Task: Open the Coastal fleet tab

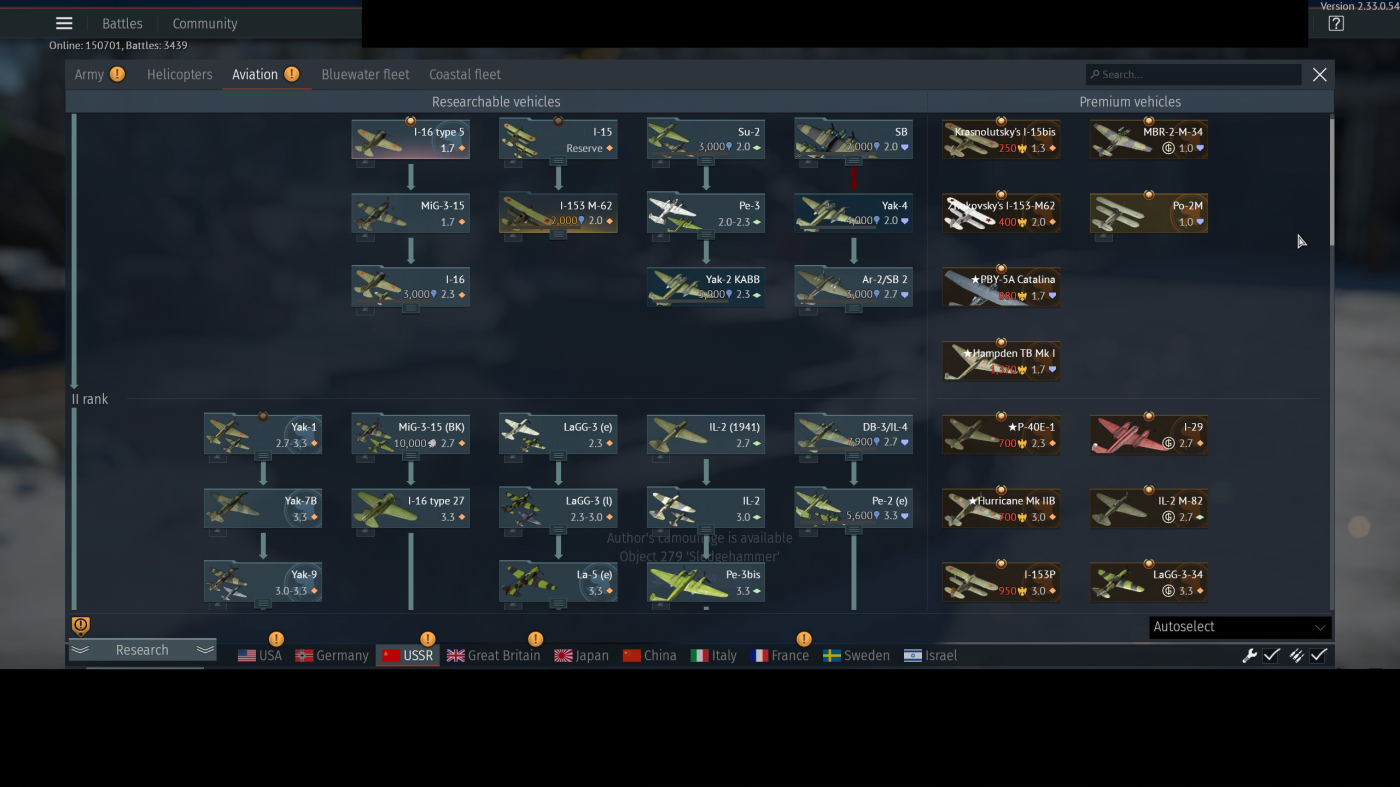Action: [465, 74]
